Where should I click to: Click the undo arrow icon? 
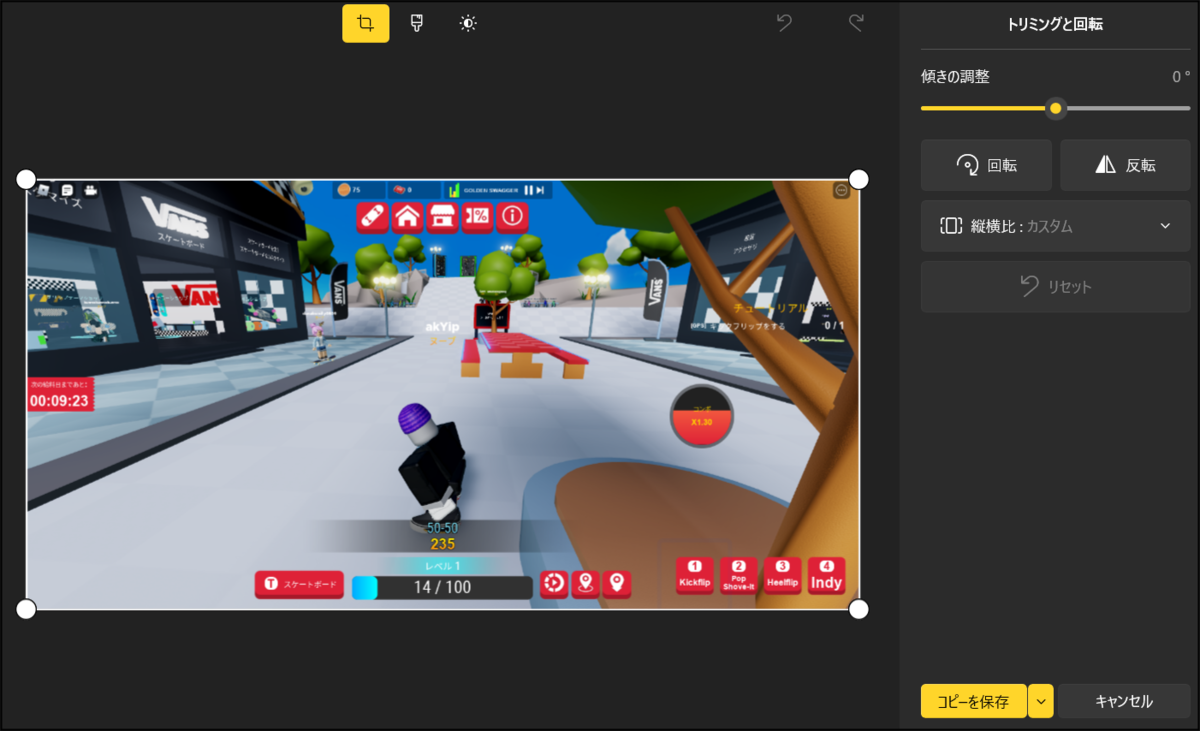tap(784, 23)
